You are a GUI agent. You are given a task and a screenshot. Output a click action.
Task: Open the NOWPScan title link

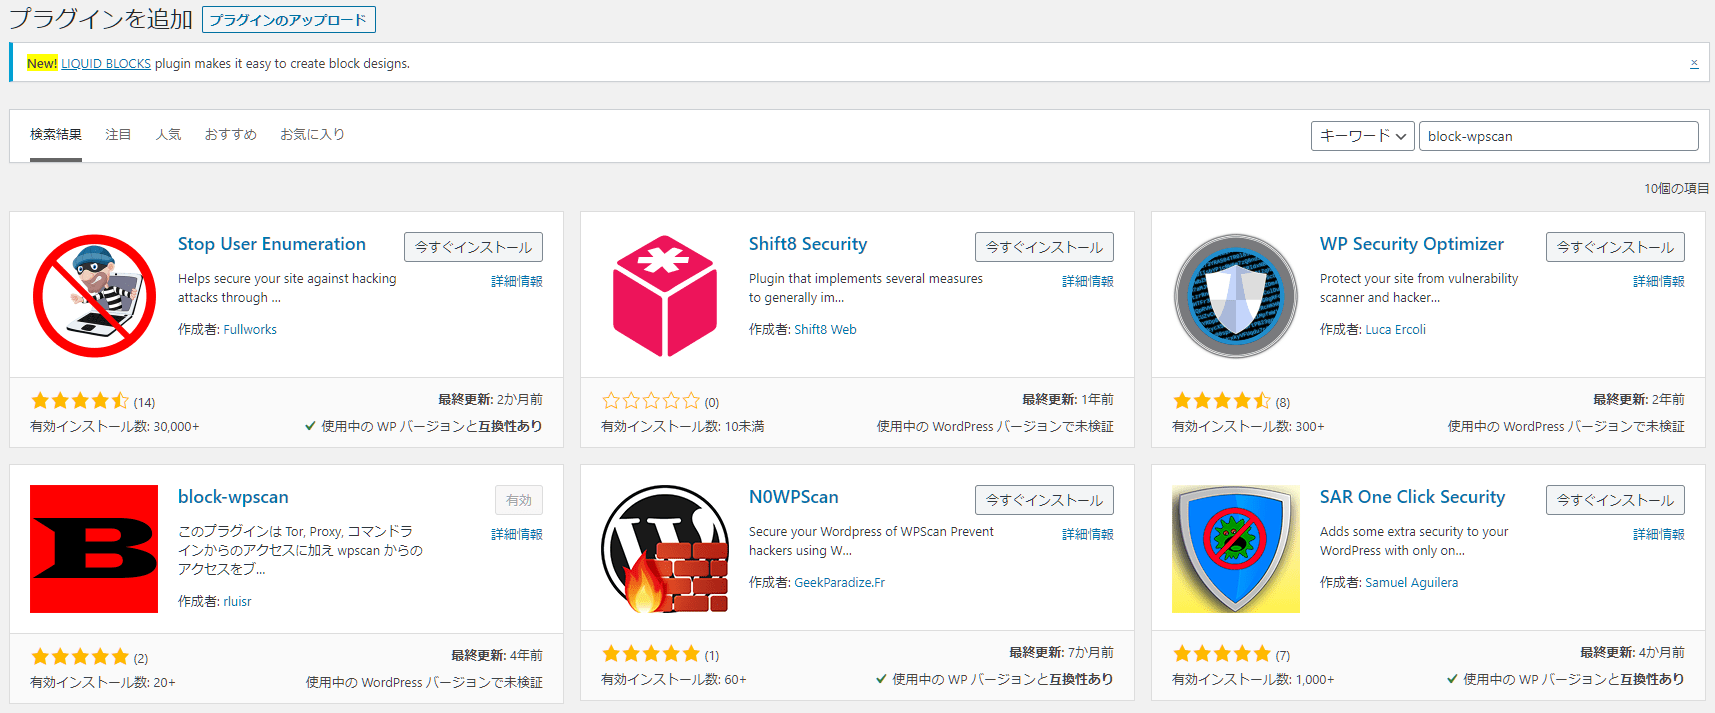(794, 497)
